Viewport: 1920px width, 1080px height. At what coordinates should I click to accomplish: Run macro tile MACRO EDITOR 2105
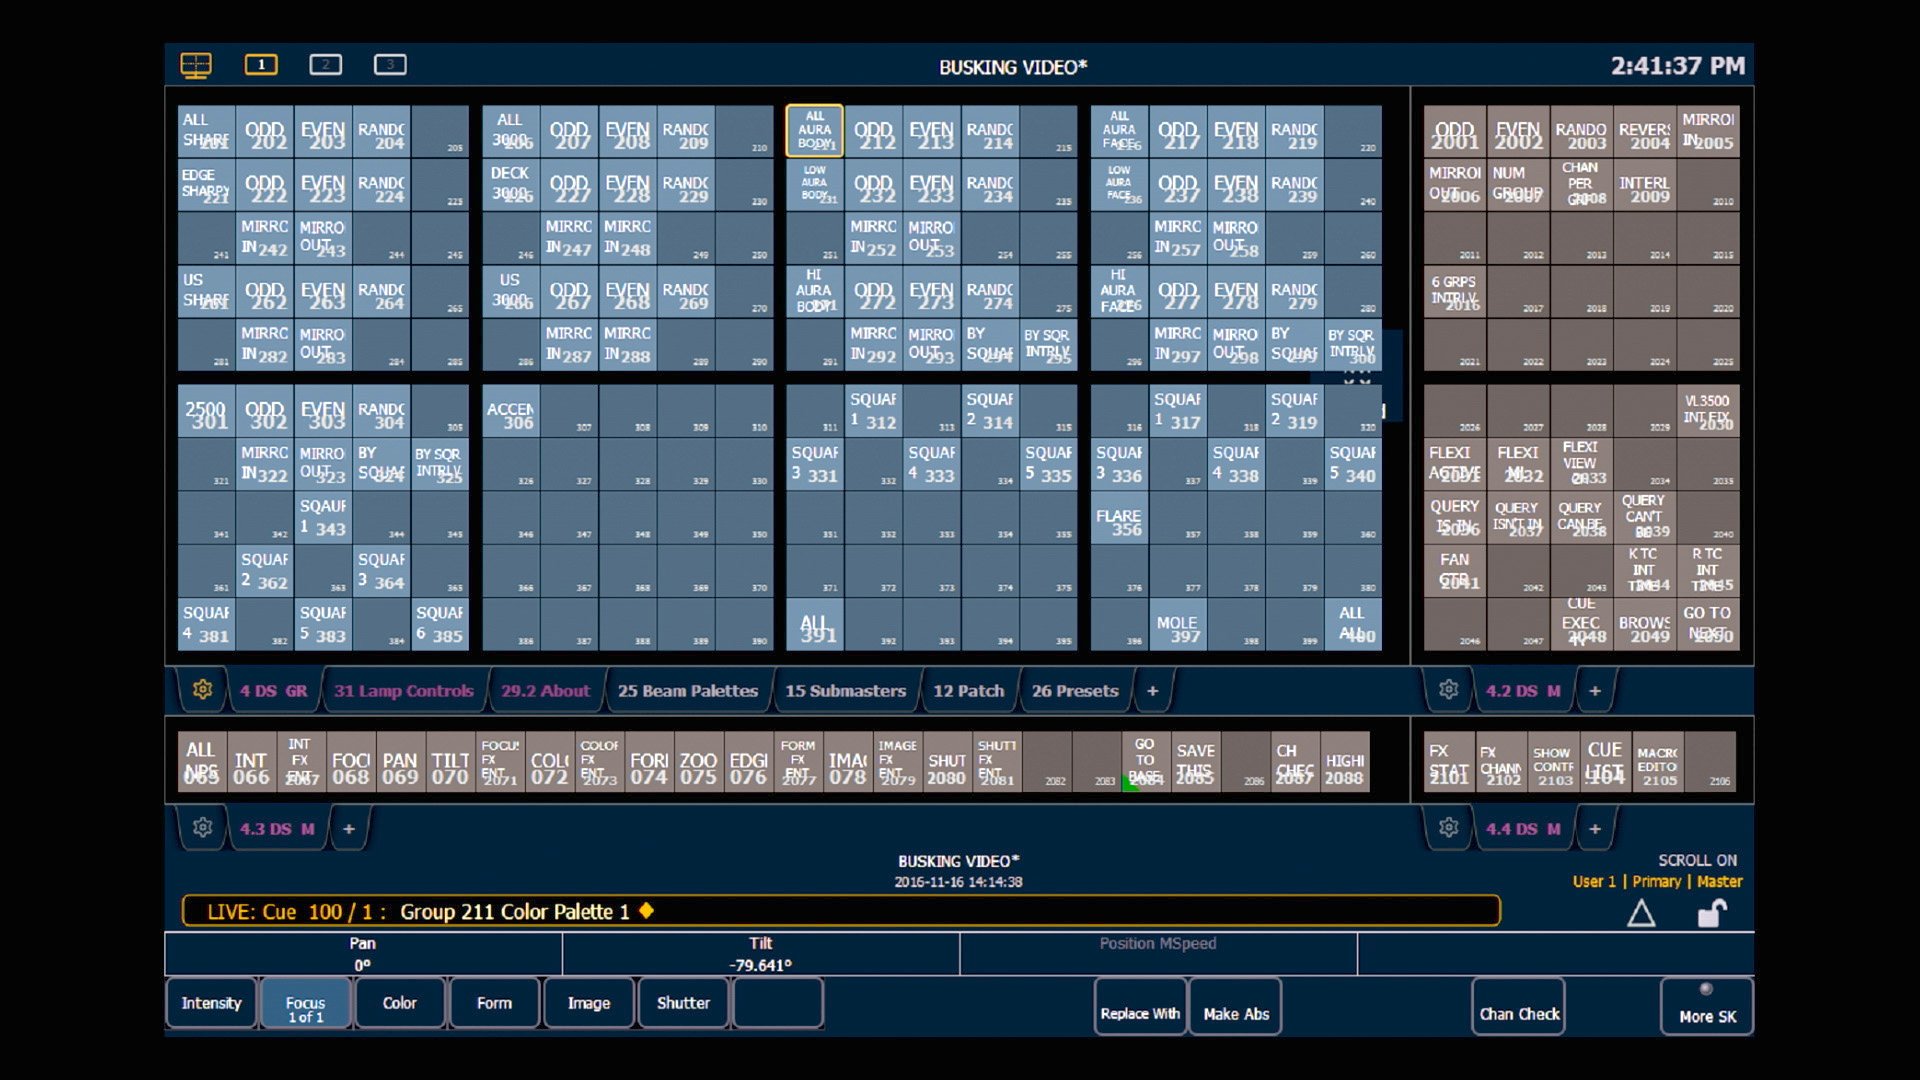click(1657, 762)
